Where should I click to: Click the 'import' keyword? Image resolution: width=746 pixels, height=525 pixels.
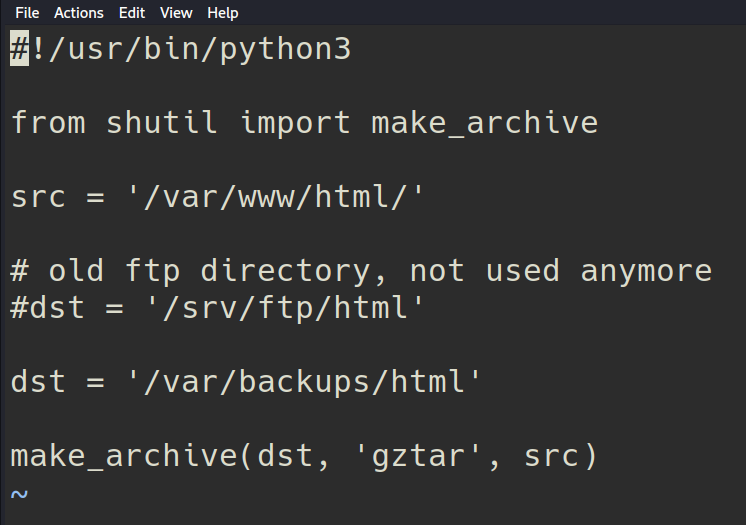(x=295, y=123)
